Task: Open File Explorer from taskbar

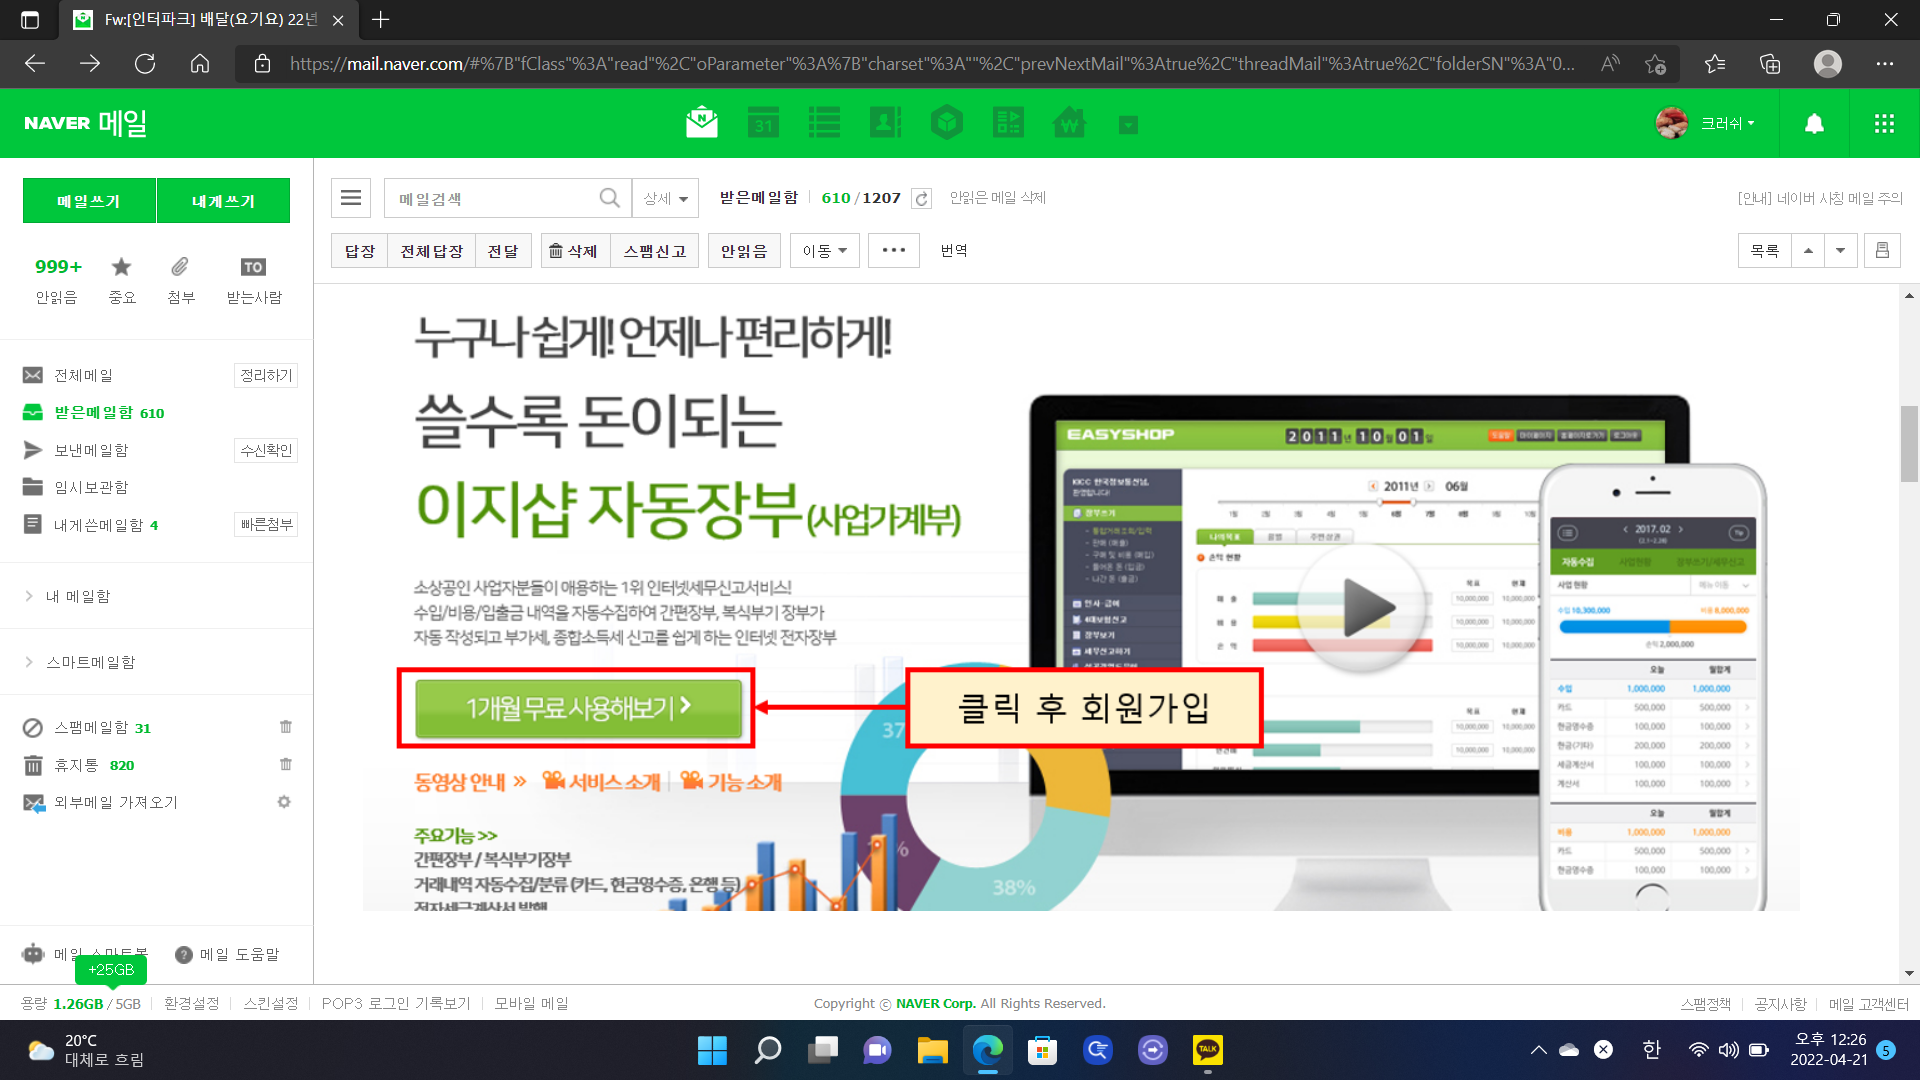Action: 932,1050
